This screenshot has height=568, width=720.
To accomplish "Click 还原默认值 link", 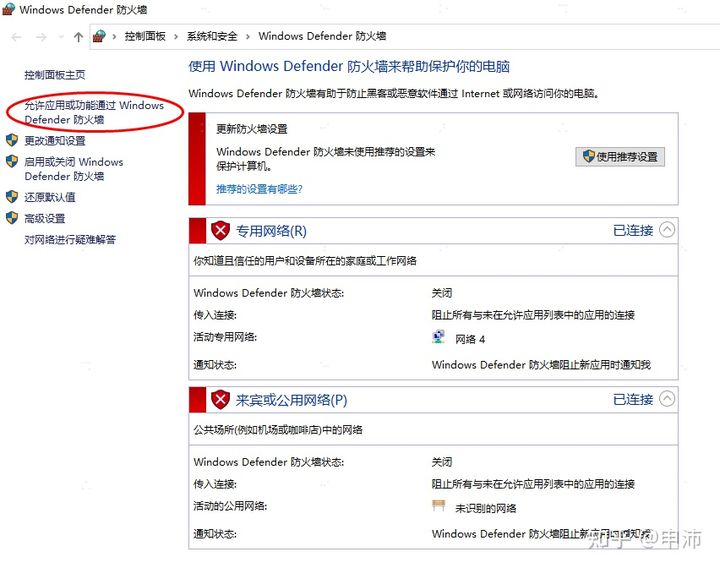I will 50,197.
